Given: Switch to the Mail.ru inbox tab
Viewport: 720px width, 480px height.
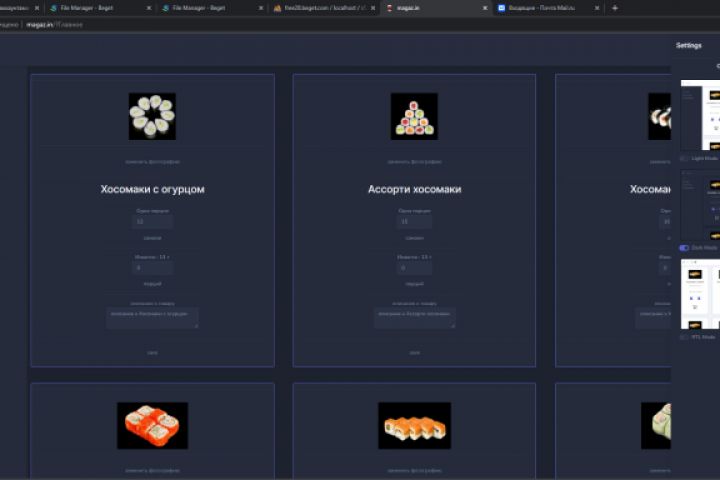Looking at the screenshot, I should [x=547, y=8].
